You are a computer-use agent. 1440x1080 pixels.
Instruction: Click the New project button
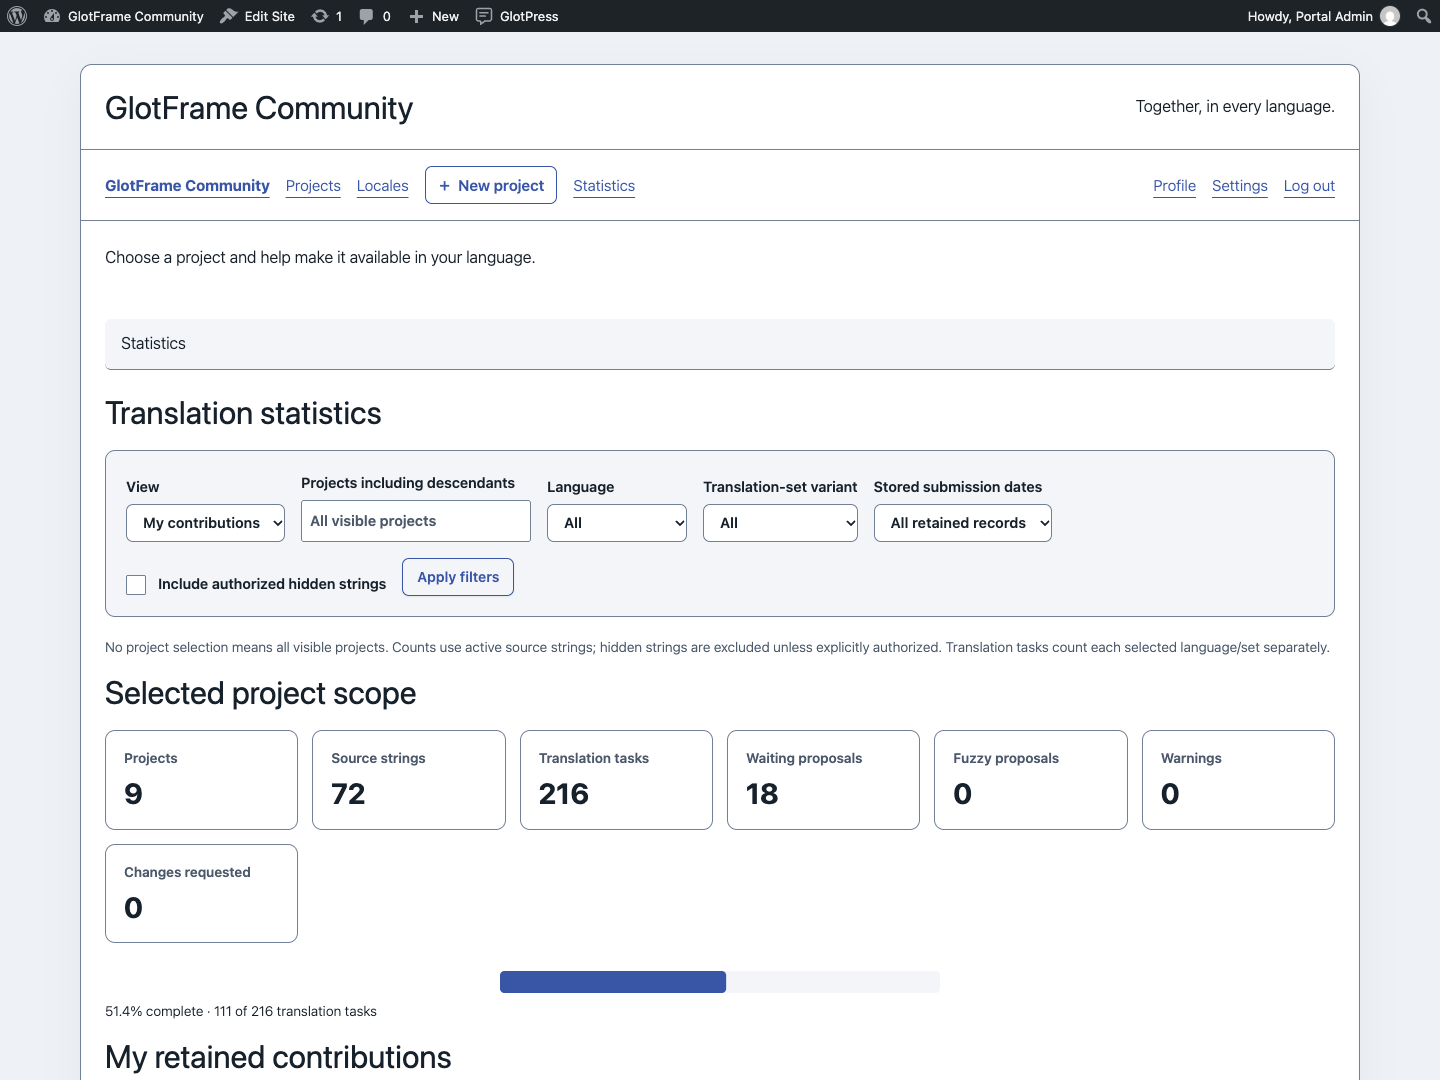pos(491,185)
